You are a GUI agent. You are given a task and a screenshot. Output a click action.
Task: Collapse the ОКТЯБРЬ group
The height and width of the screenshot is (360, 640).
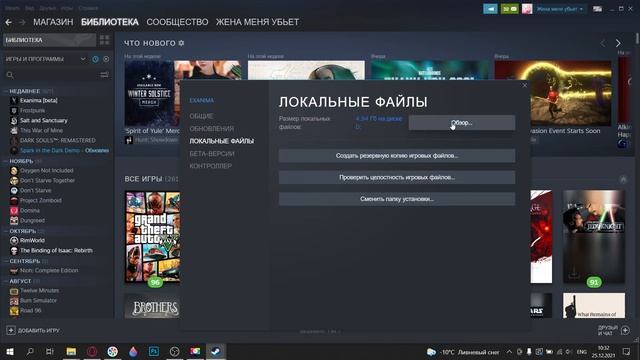pyautogui.click(x=6, y=231)
